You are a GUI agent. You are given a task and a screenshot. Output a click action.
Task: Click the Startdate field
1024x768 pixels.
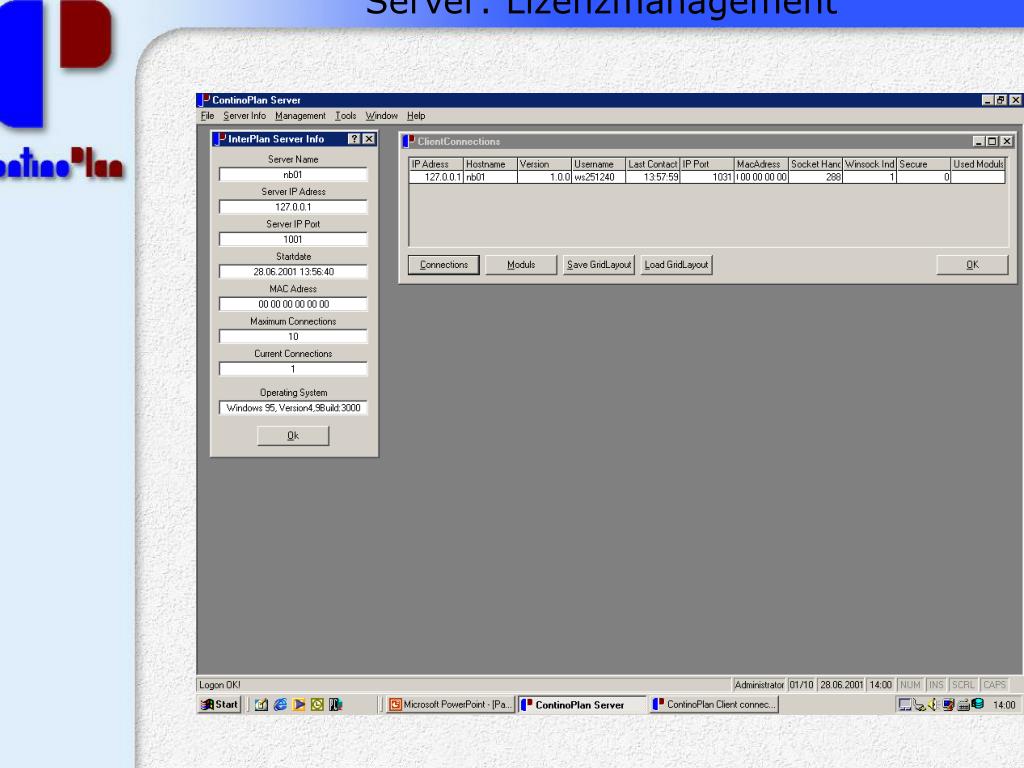click(x=293, y=272)
